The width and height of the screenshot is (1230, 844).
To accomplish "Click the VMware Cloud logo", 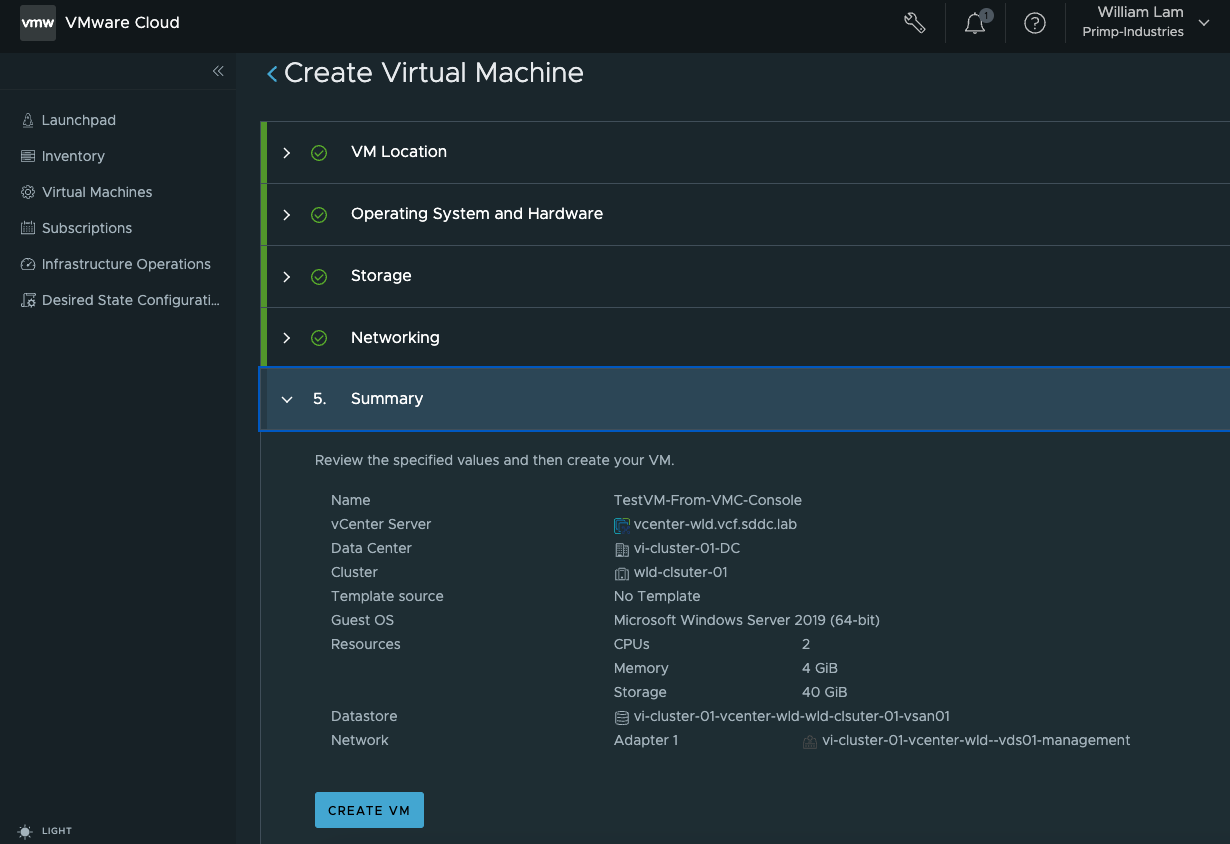I will point(37,22).
